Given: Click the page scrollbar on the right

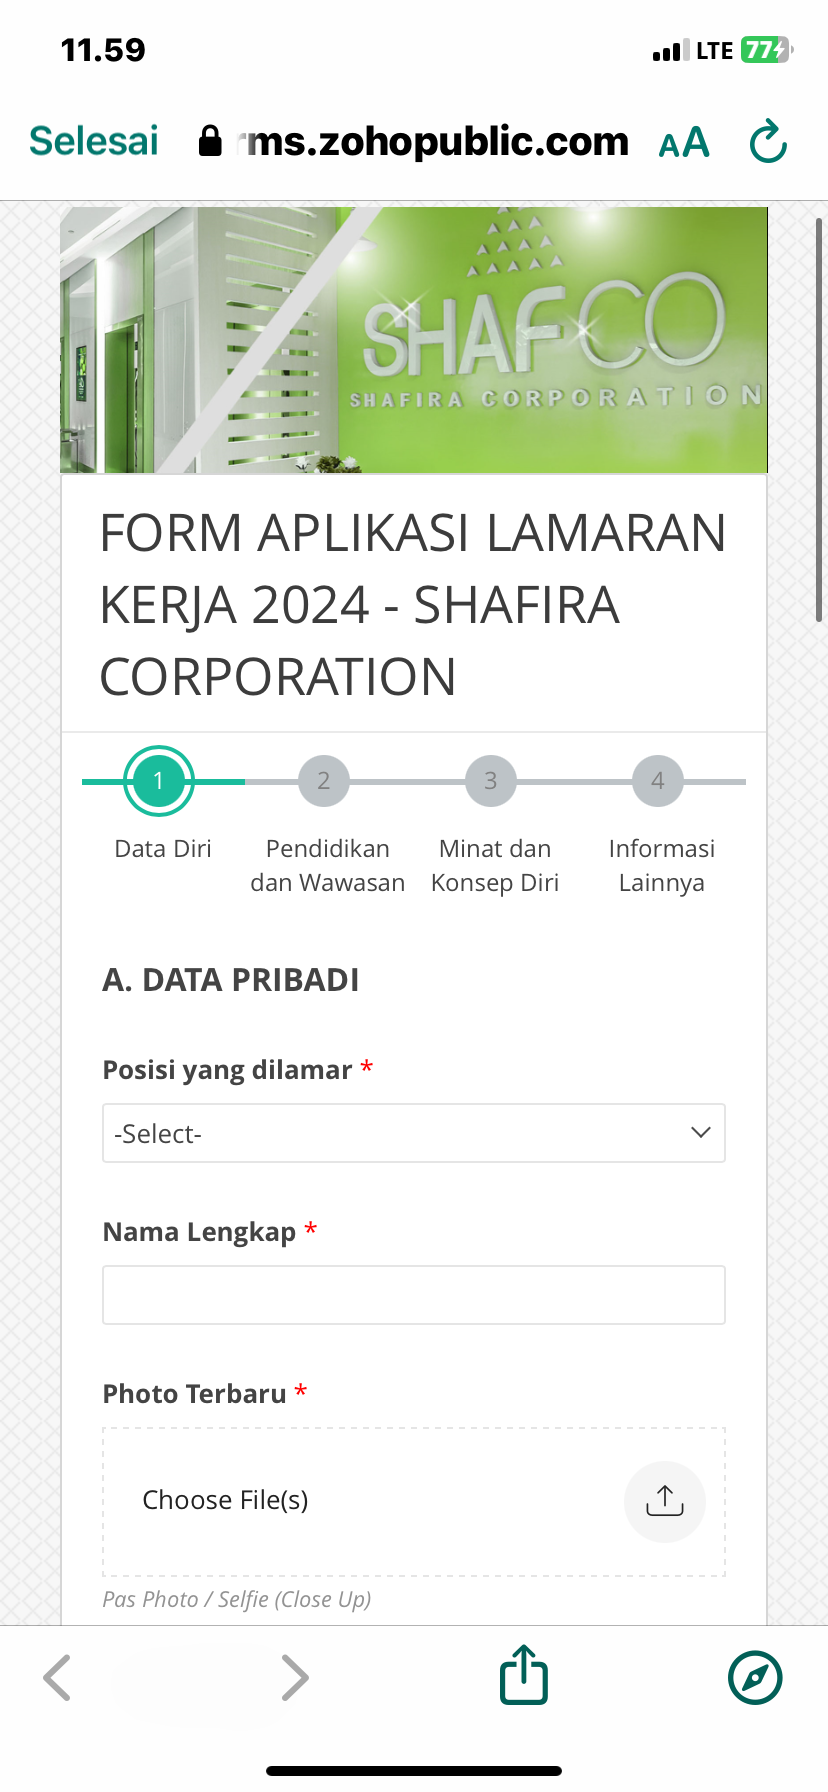Looking at the screenshot, I should (819, 420).
